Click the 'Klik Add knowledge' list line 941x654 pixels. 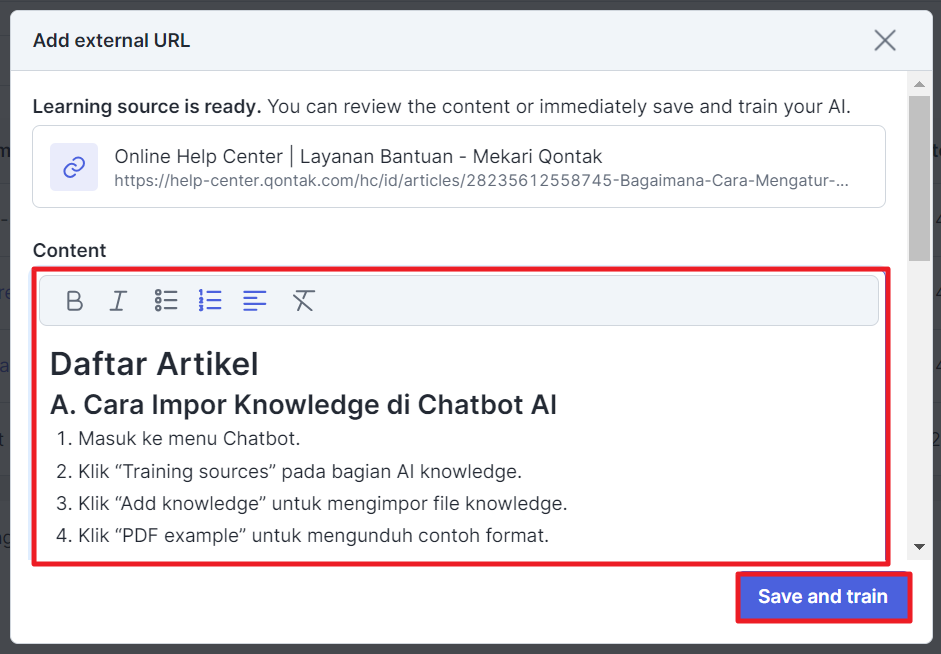(x=322, y=503)
